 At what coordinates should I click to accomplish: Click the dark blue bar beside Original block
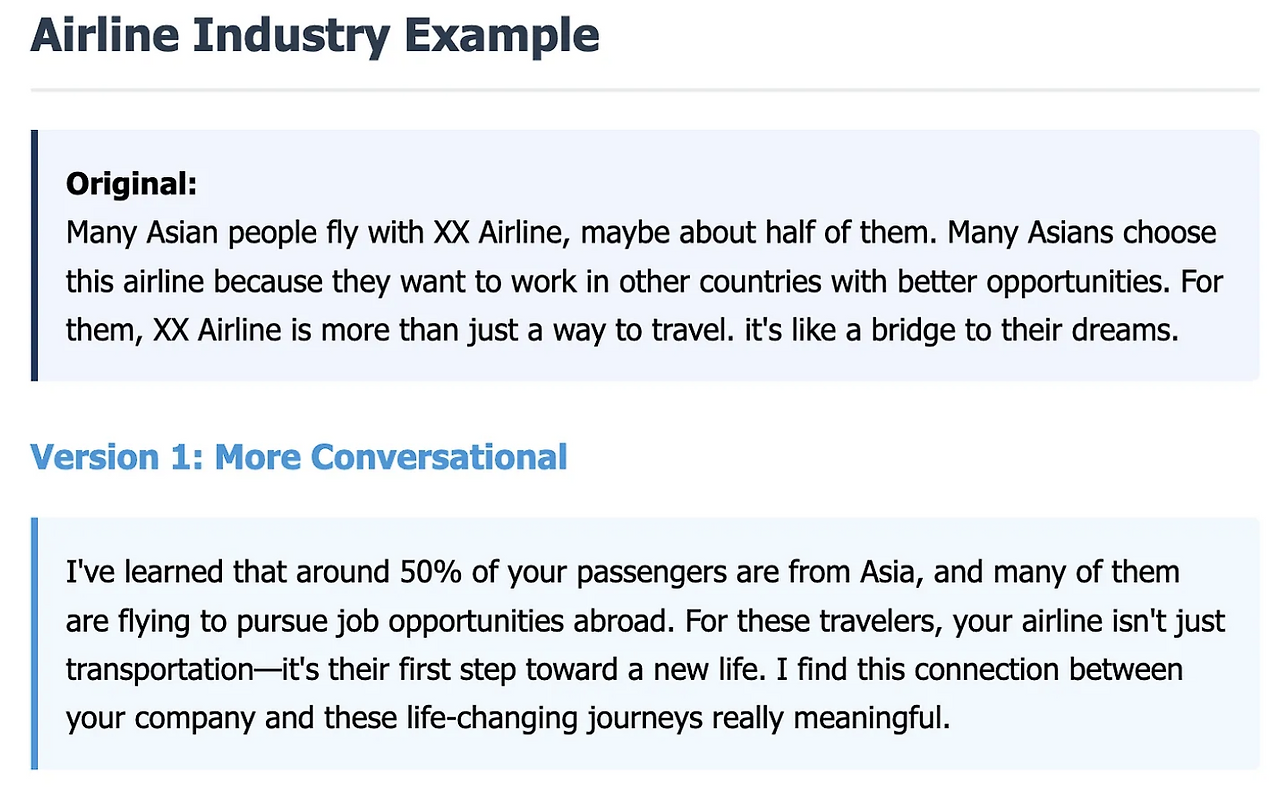coord(34,255)
